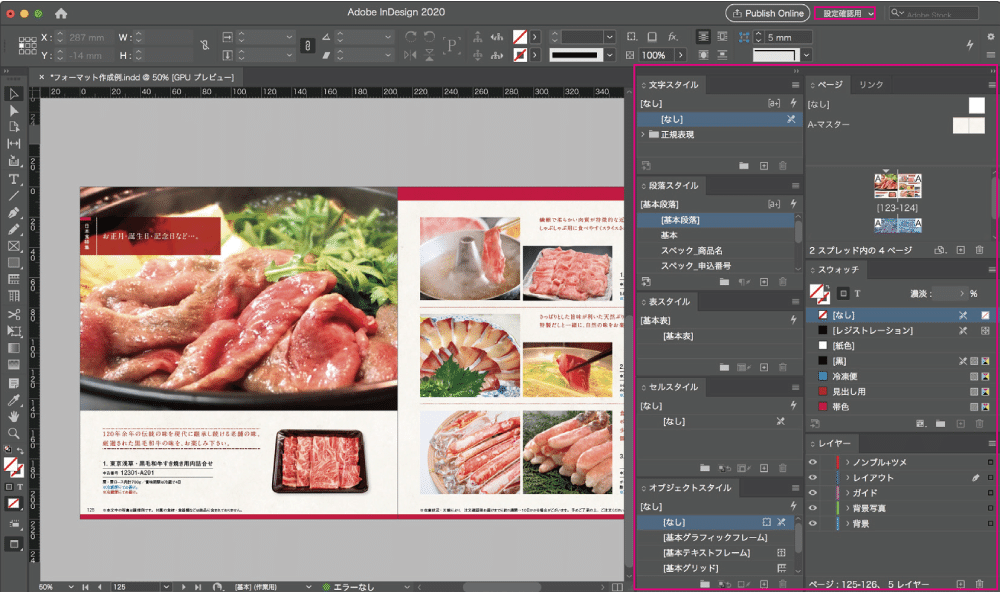Toggle visibility of the ガイド layer
Screen dimensions: 1000x592
pos(812,492)
